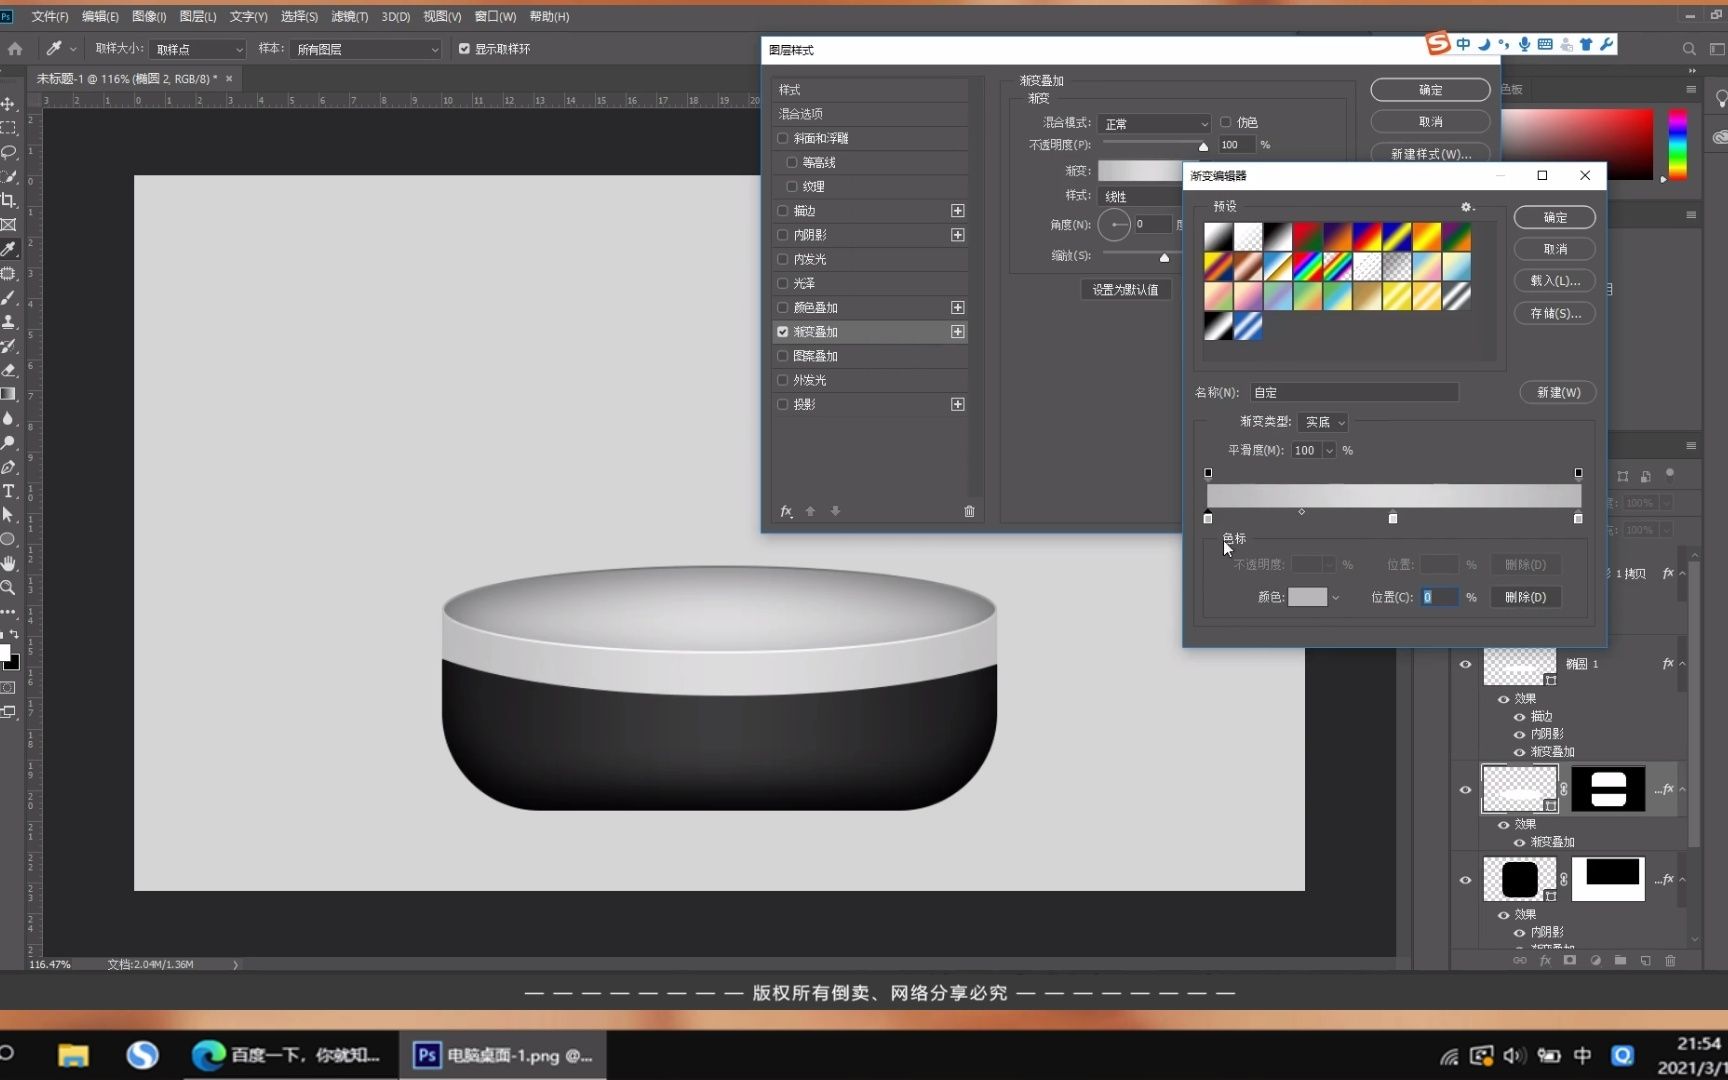Viewport: 1728px width, 1080px height.
Task: Enable the 内阴影 style checkbox
Action: (783, 235)
